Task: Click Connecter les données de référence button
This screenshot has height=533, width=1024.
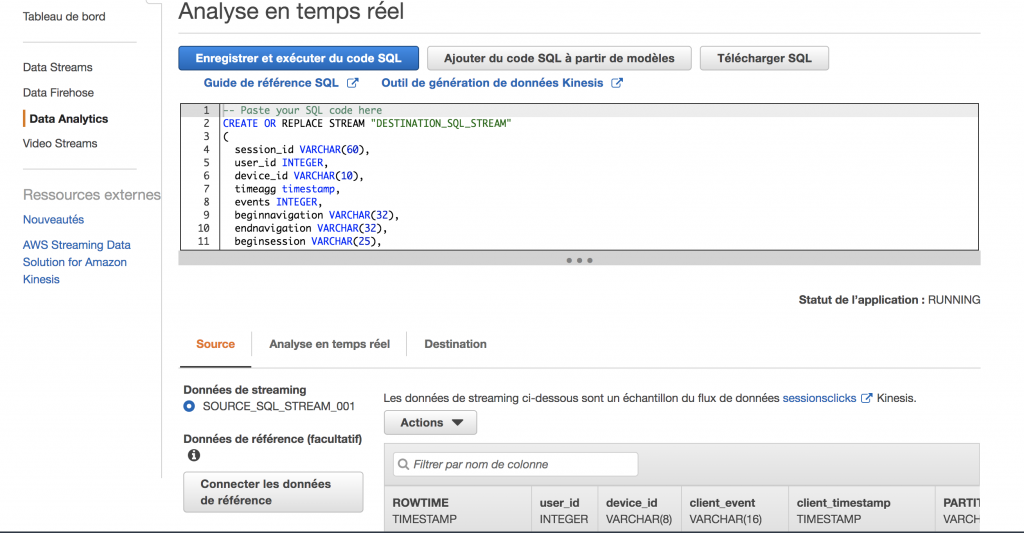Action: coord(273,492)
